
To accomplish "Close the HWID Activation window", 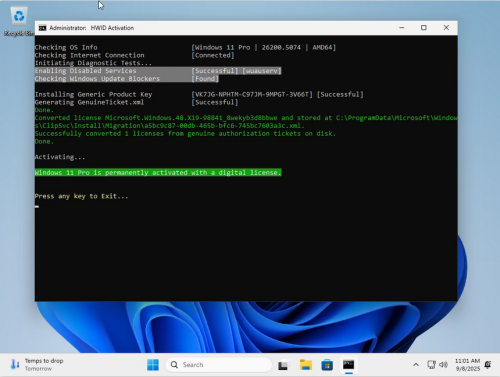I will point(446,28).
